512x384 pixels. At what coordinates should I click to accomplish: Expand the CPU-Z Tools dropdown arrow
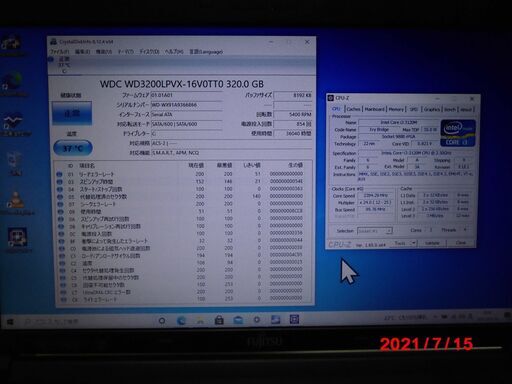pyautogui.click(x=414, y=243)
